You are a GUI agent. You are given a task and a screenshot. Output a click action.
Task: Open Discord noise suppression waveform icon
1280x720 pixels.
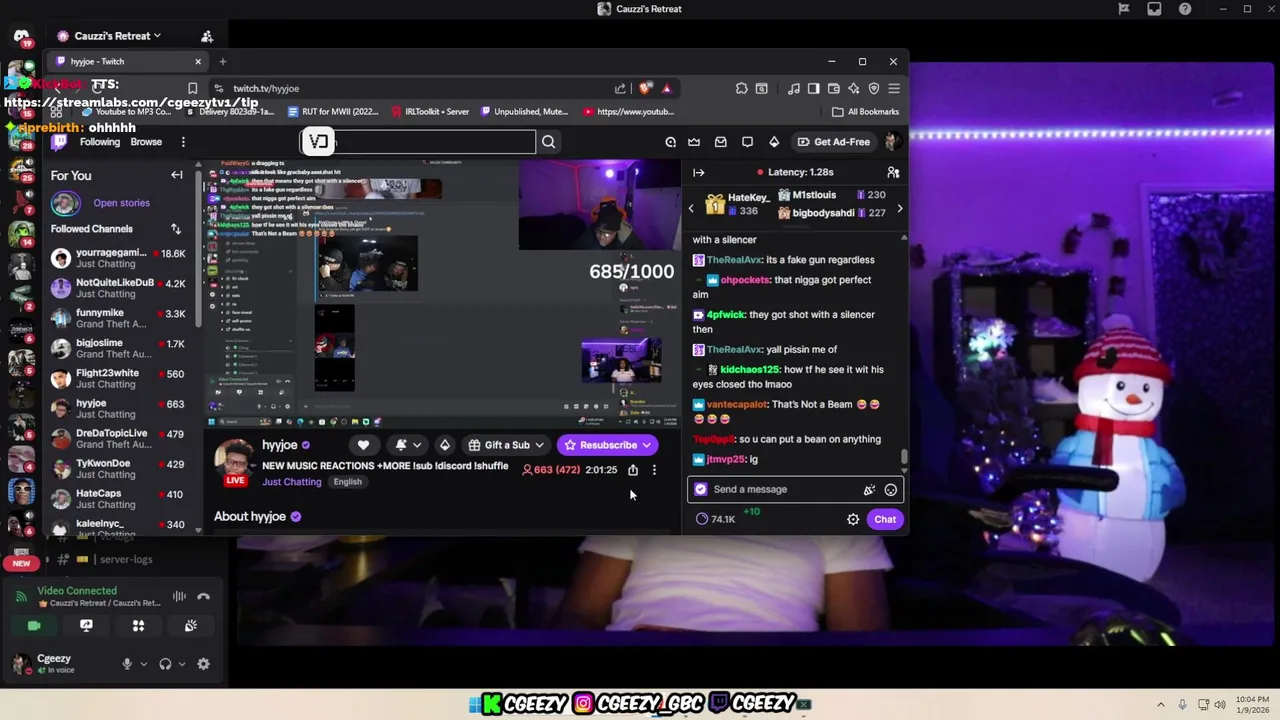pos(179,597)
